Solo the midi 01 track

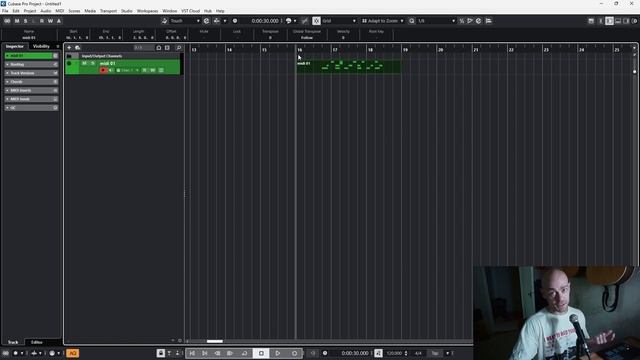tap(93, 63)
